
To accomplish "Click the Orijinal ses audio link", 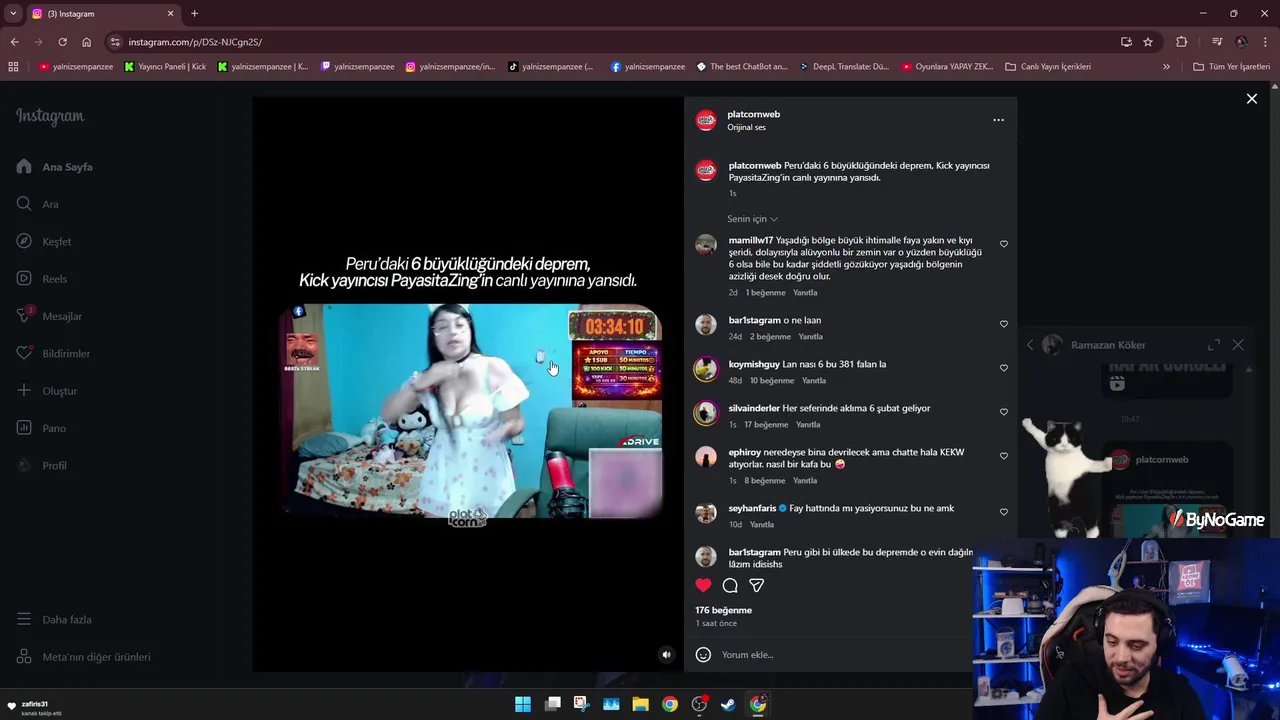I will [x=746, y=128].
